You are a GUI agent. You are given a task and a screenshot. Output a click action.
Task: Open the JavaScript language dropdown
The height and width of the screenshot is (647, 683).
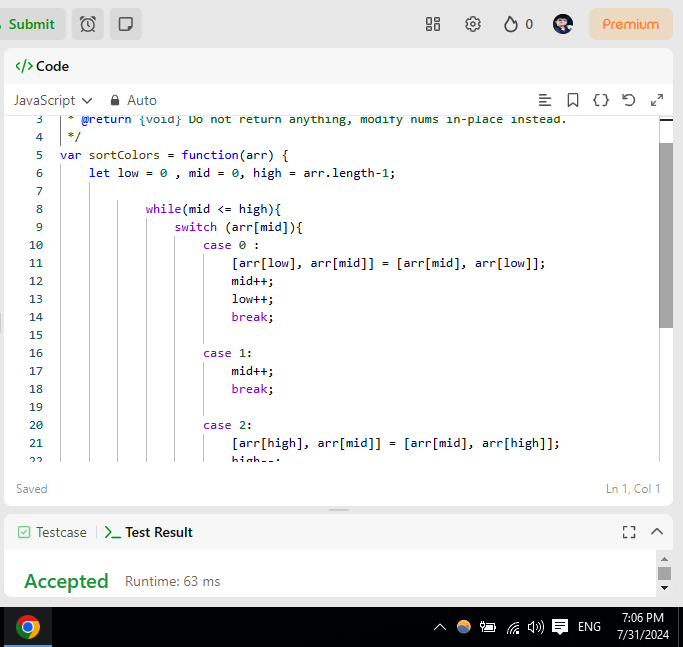point(53,100)
